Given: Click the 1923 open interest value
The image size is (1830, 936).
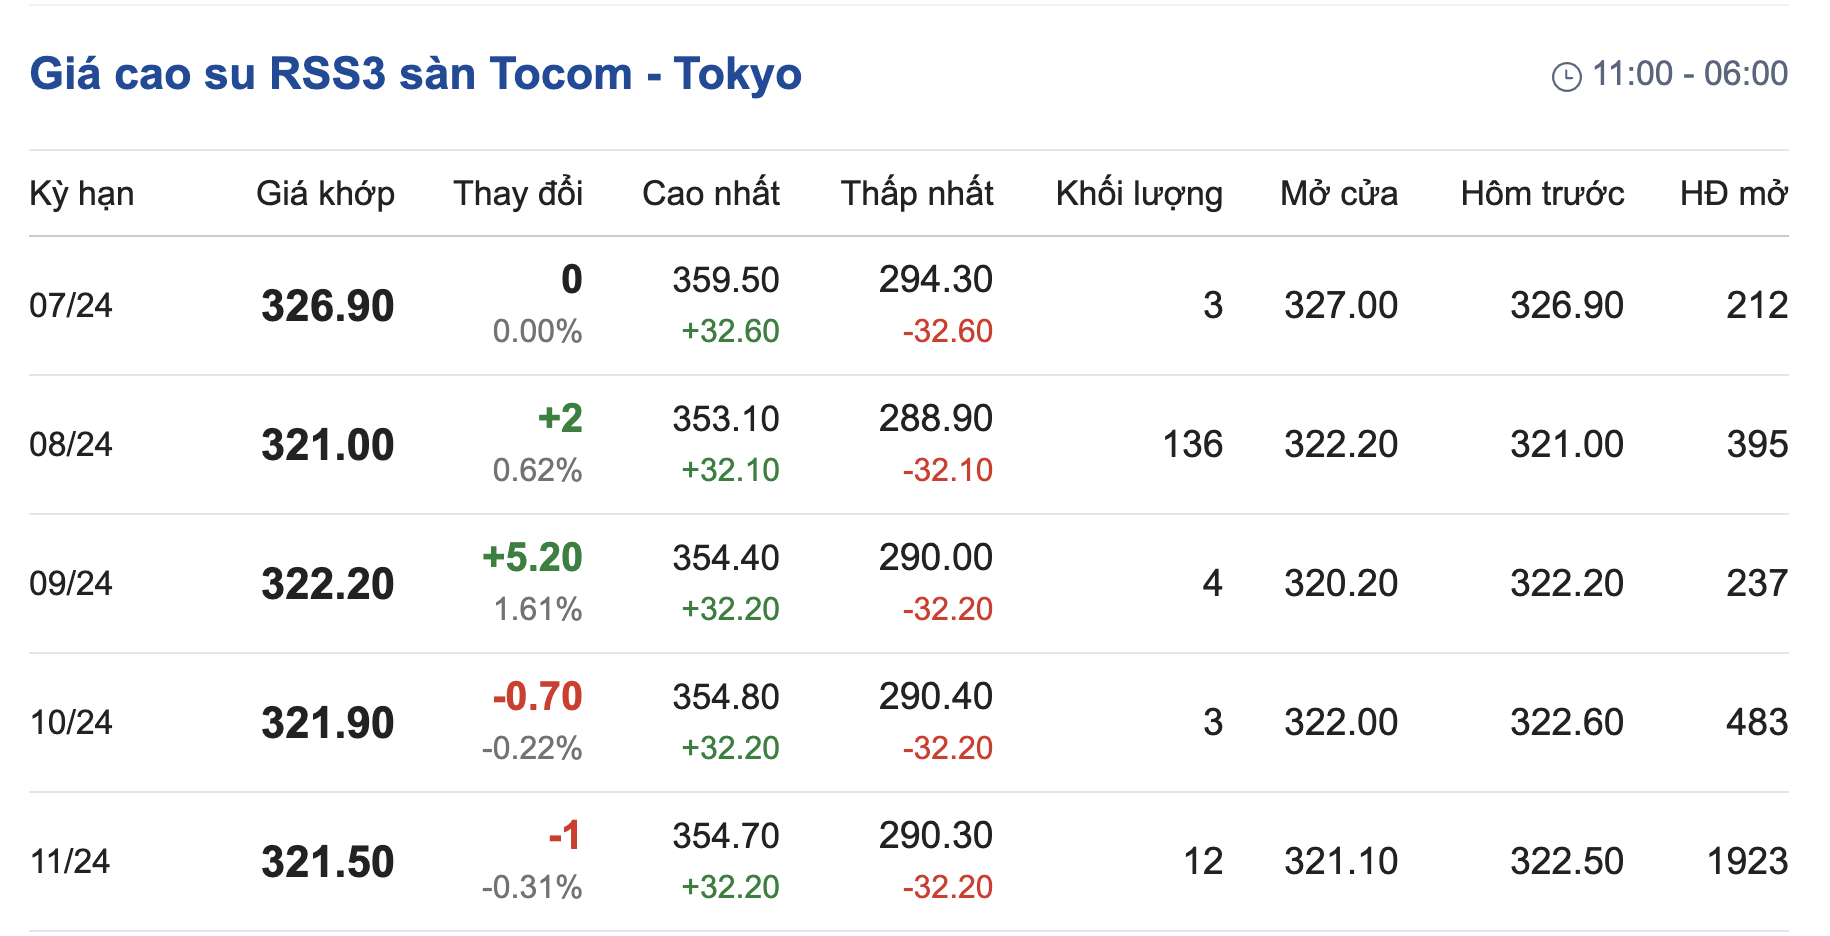Looking at the screenshot, I should [1746, 861].
